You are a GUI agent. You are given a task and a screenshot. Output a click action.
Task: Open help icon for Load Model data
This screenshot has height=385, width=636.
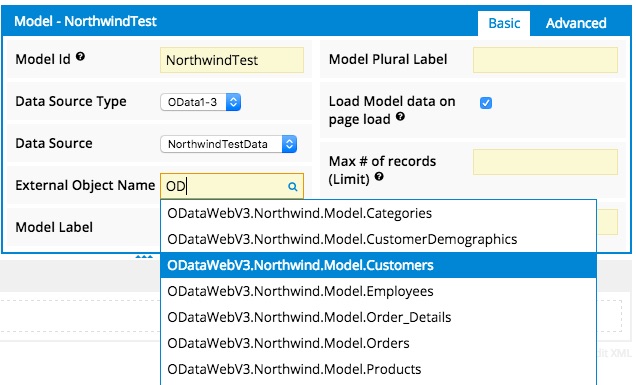click(400, 117)
